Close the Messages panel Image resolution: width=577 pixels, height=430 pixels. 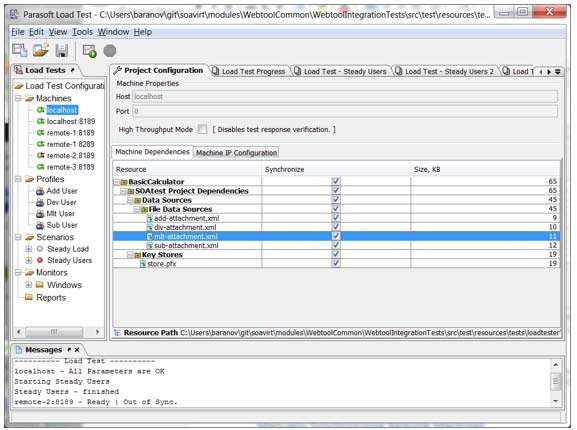77,349
